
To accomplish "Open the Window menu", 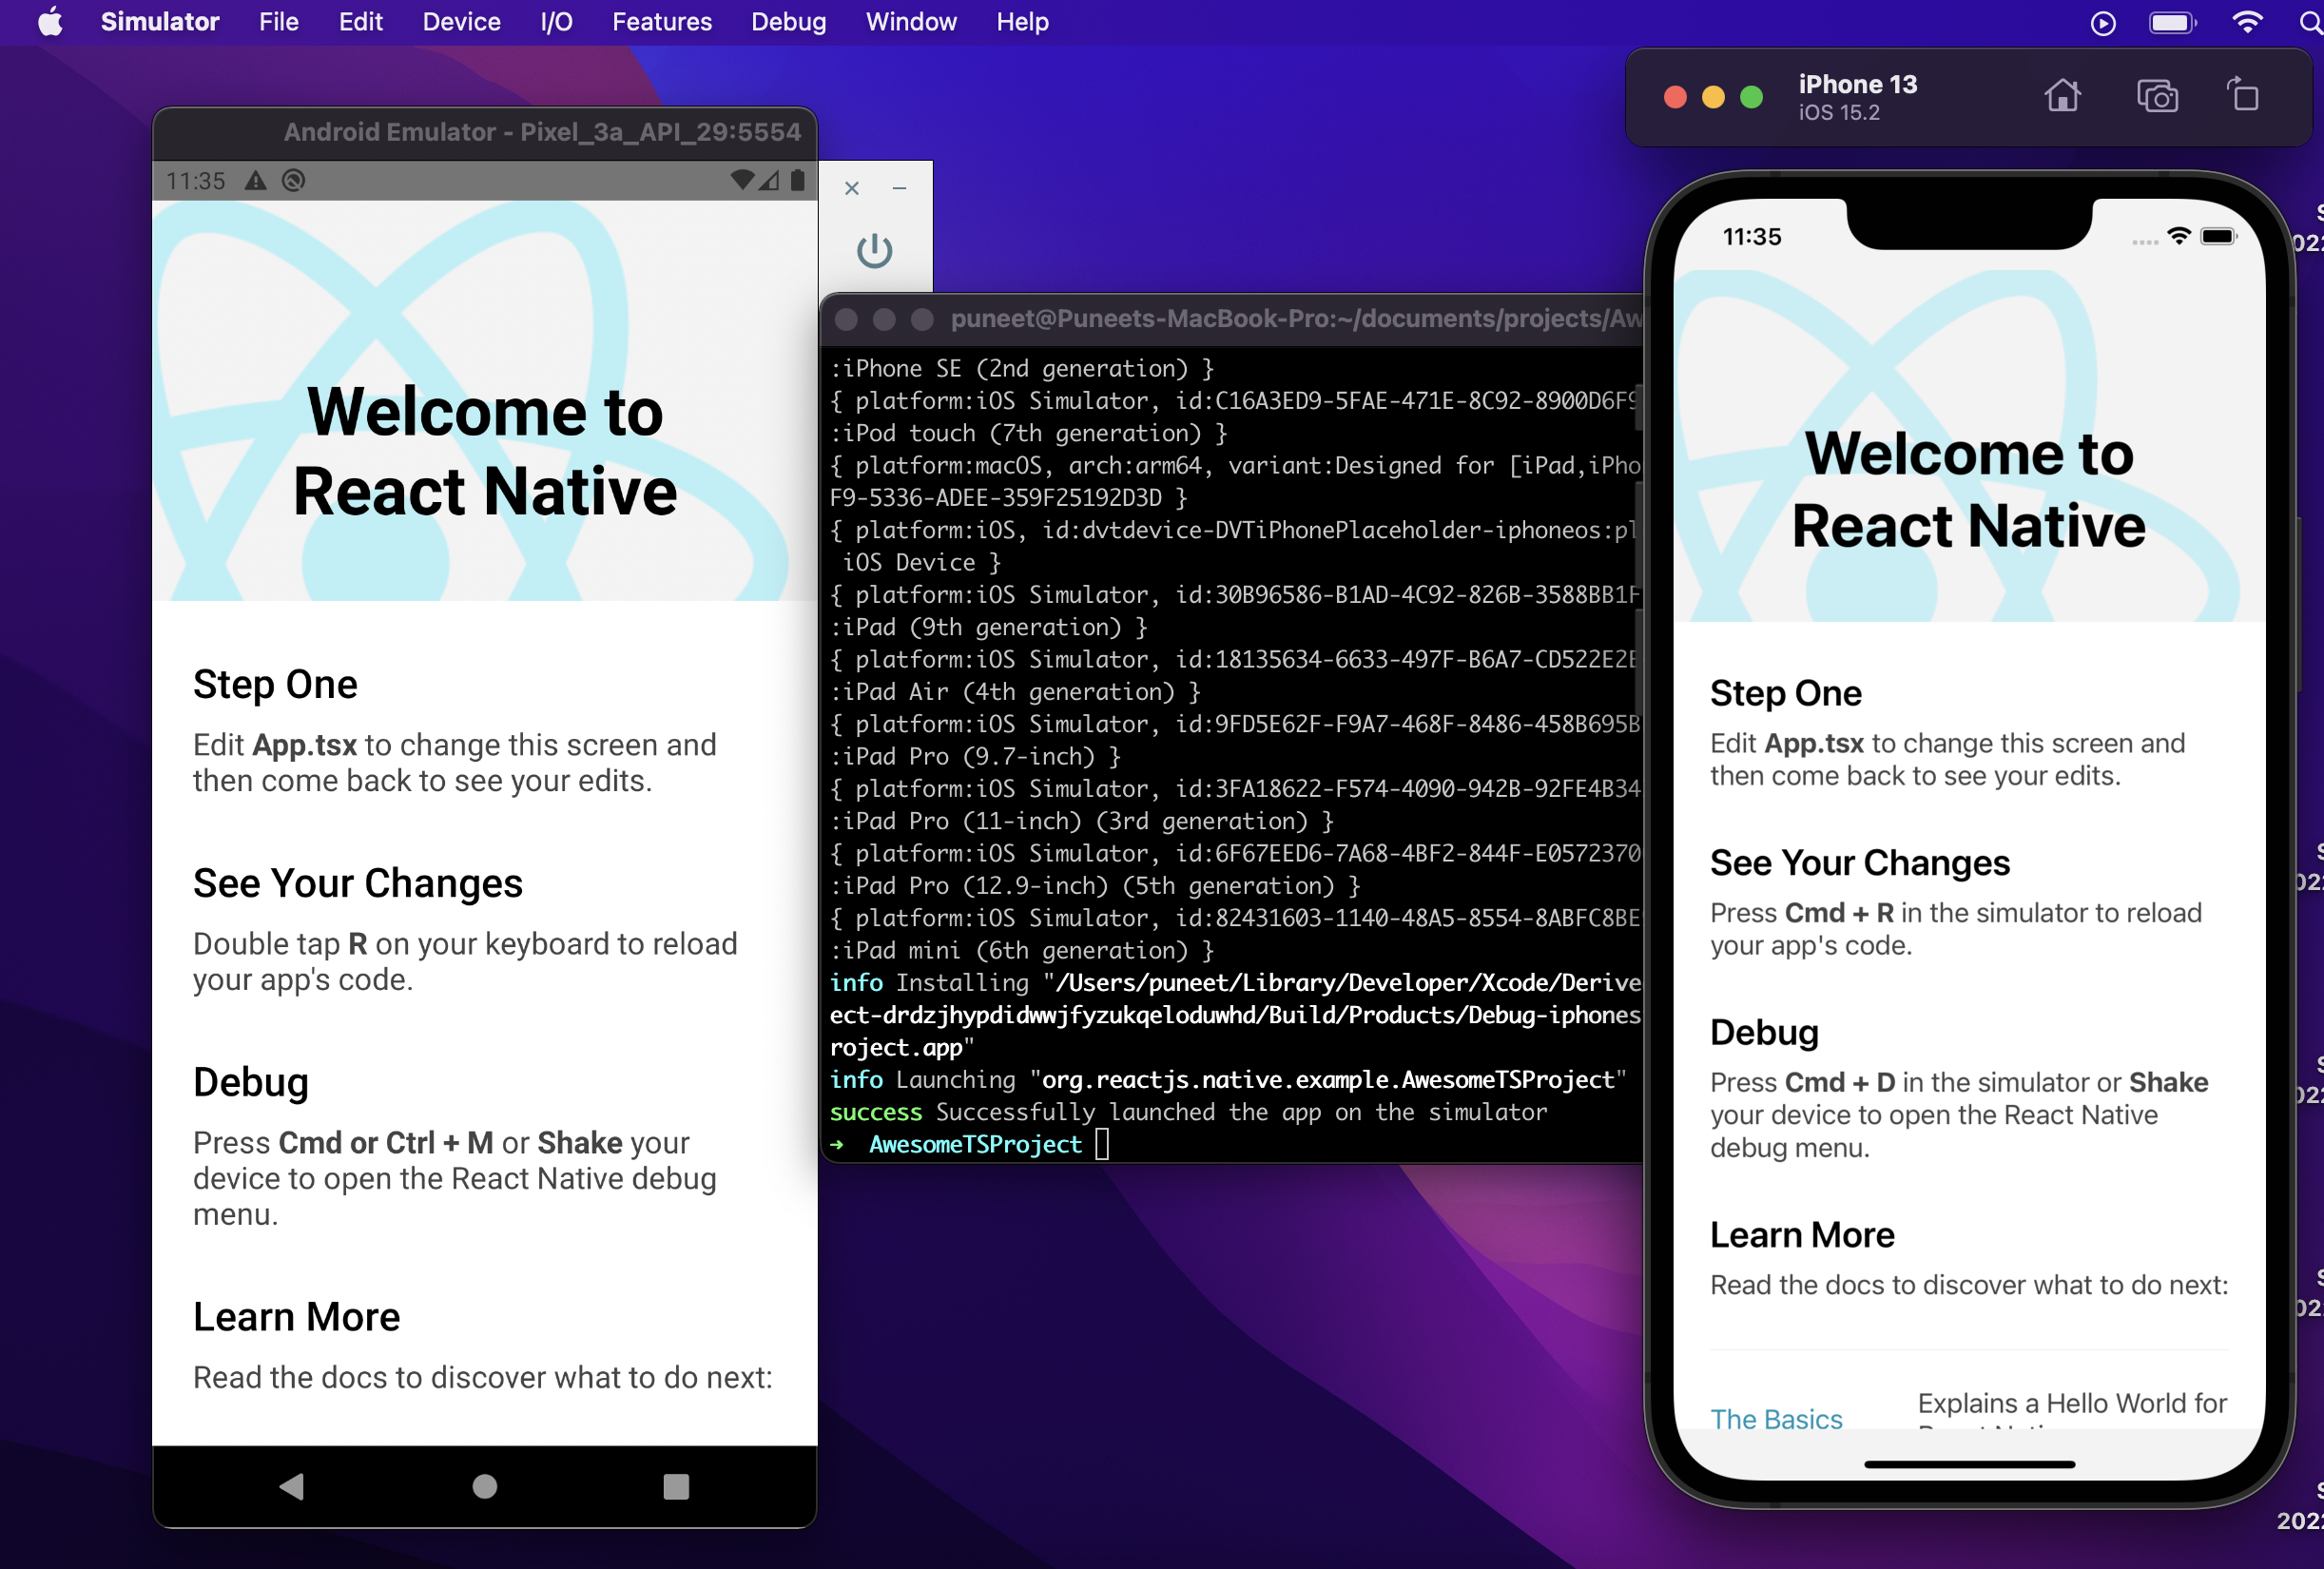I will 911,22.
